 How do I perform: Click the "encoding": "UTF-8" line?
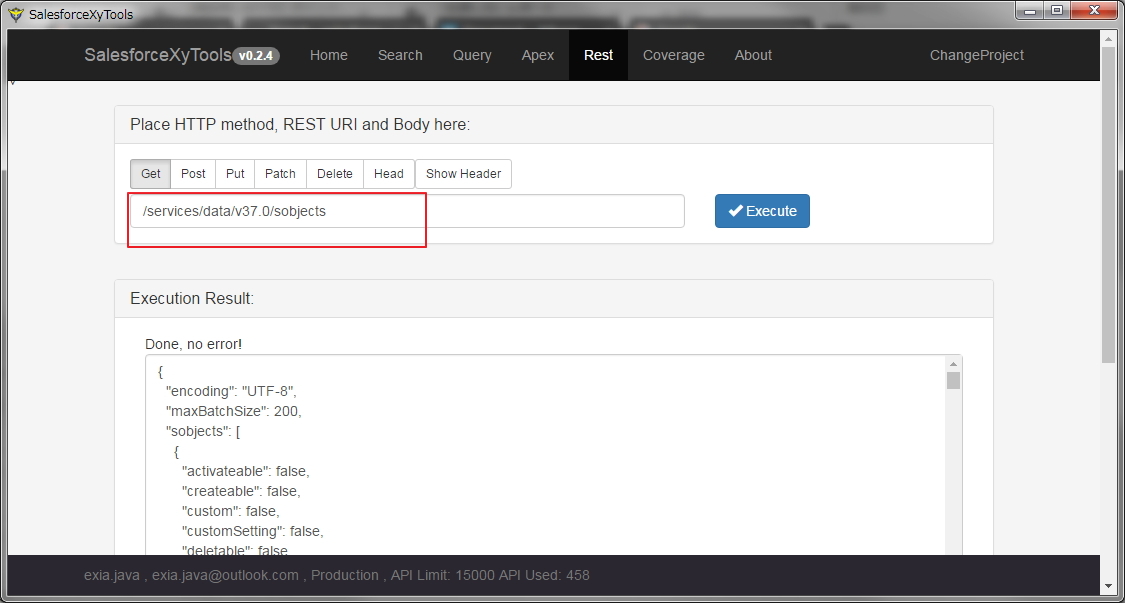231,391
